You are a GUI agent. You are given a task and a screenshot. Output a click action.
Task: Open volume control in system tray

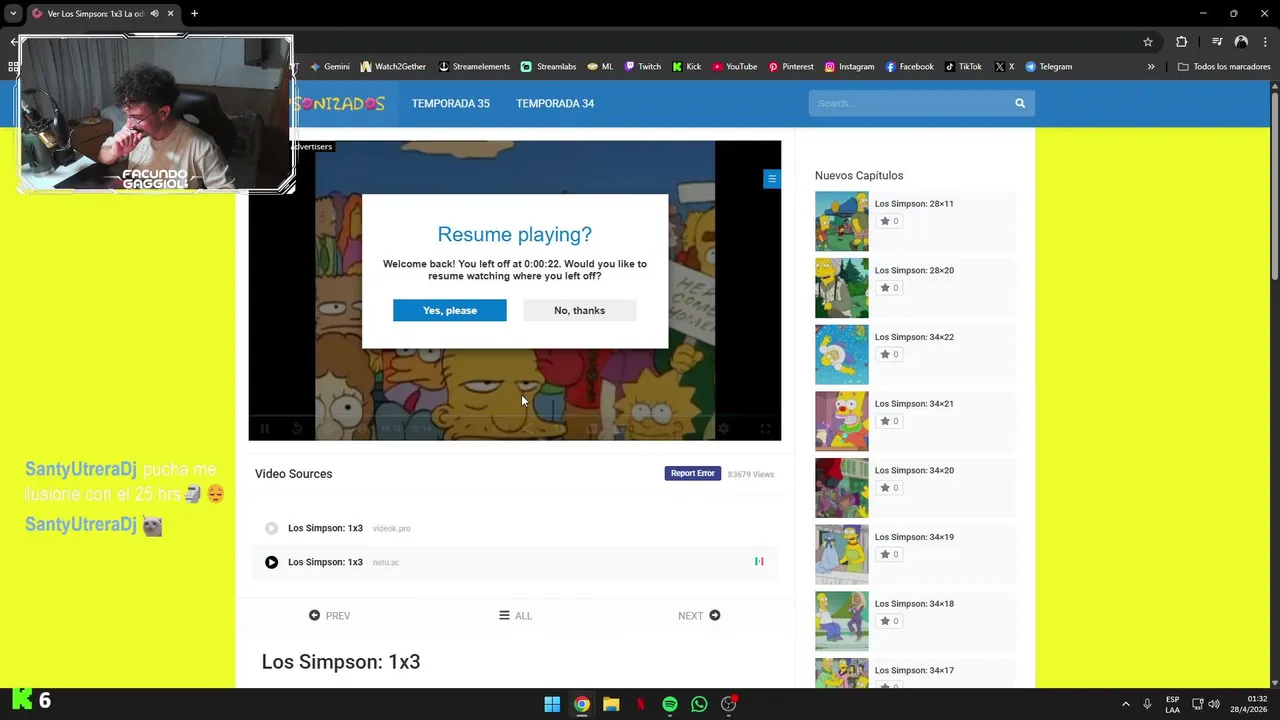[1216, 704]
